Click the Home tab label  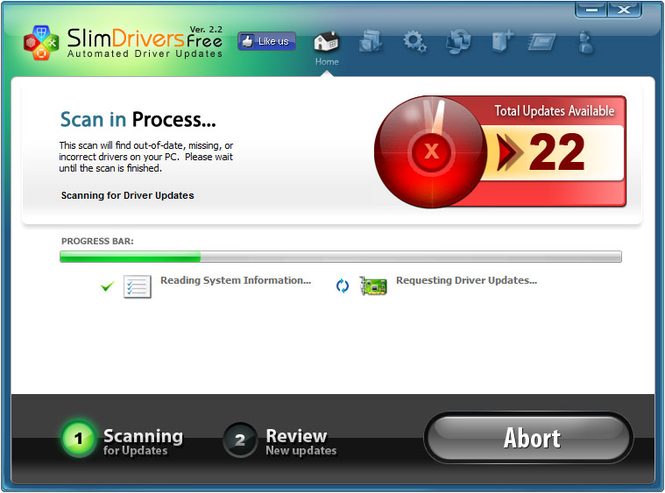[x=327, y=62]
